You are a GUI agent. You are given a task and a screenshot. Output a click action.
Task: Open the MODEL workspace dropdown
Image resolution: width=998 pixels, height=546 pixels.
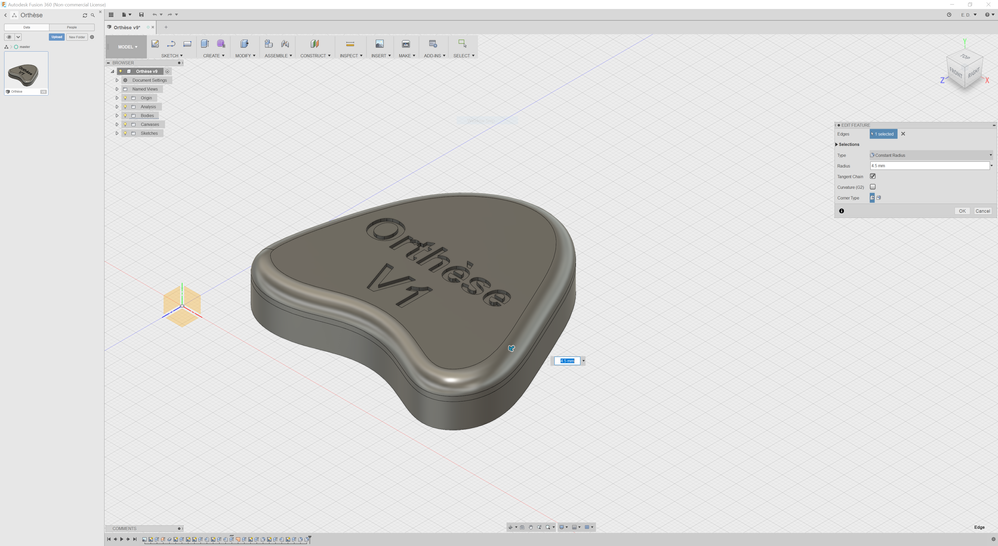(x=127, y=46)
